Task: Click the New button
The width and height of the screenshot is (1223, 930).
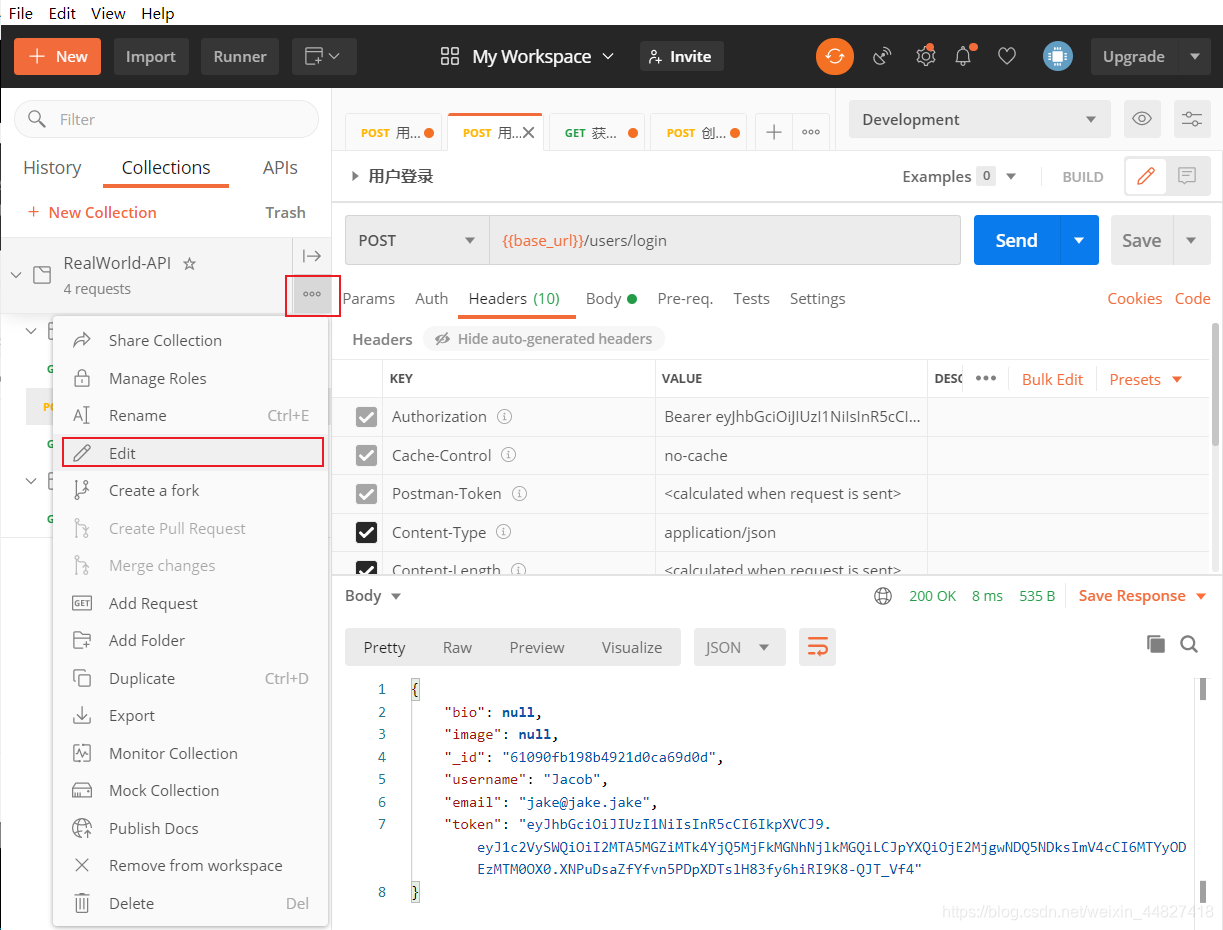Action: click(58, 56)
